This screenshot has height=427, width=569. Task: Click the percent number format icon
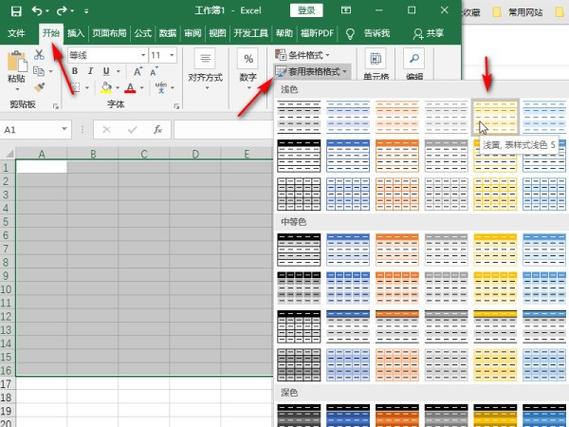(x=248, y=59)
